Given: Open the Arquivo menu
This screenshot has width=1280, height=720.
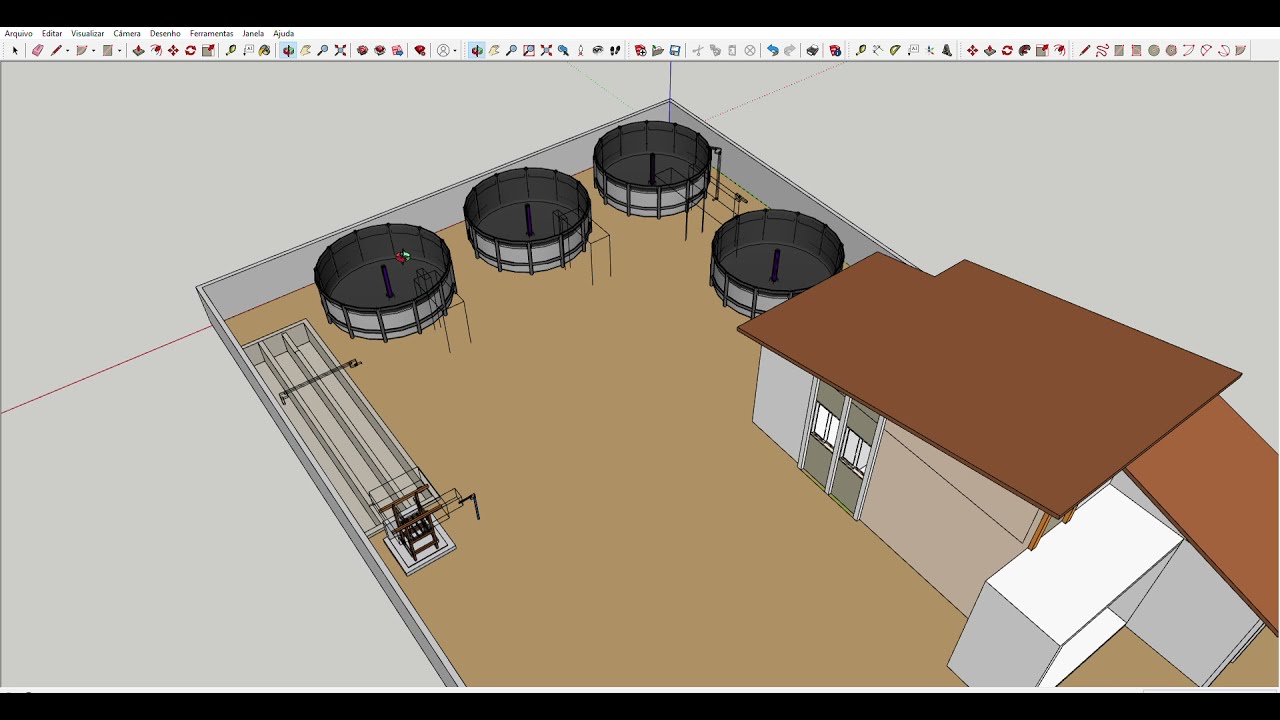Looking at the screenshot, I should pos(19,33).
